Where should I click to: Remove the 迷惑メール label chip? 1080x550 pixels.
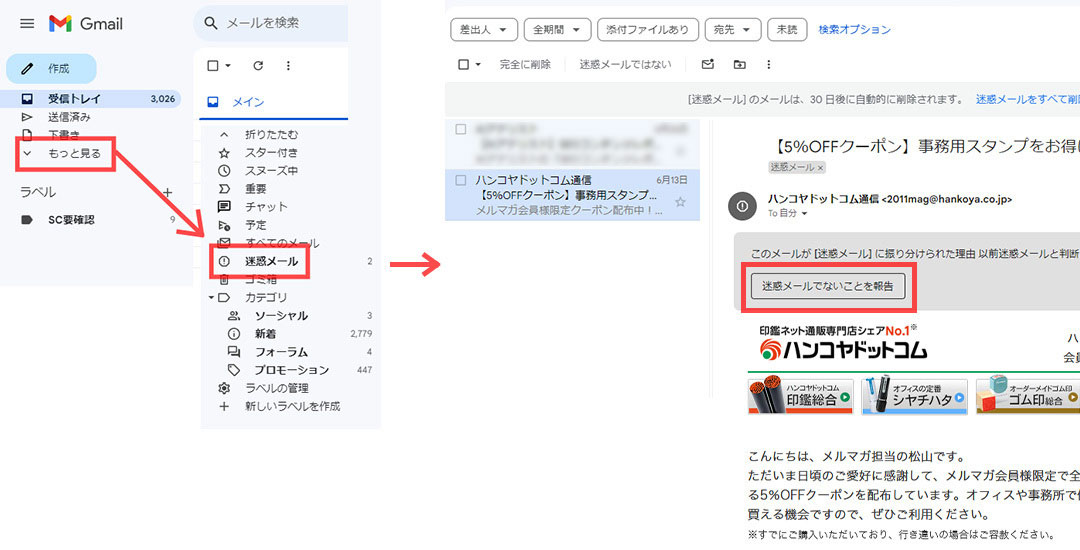821,167
